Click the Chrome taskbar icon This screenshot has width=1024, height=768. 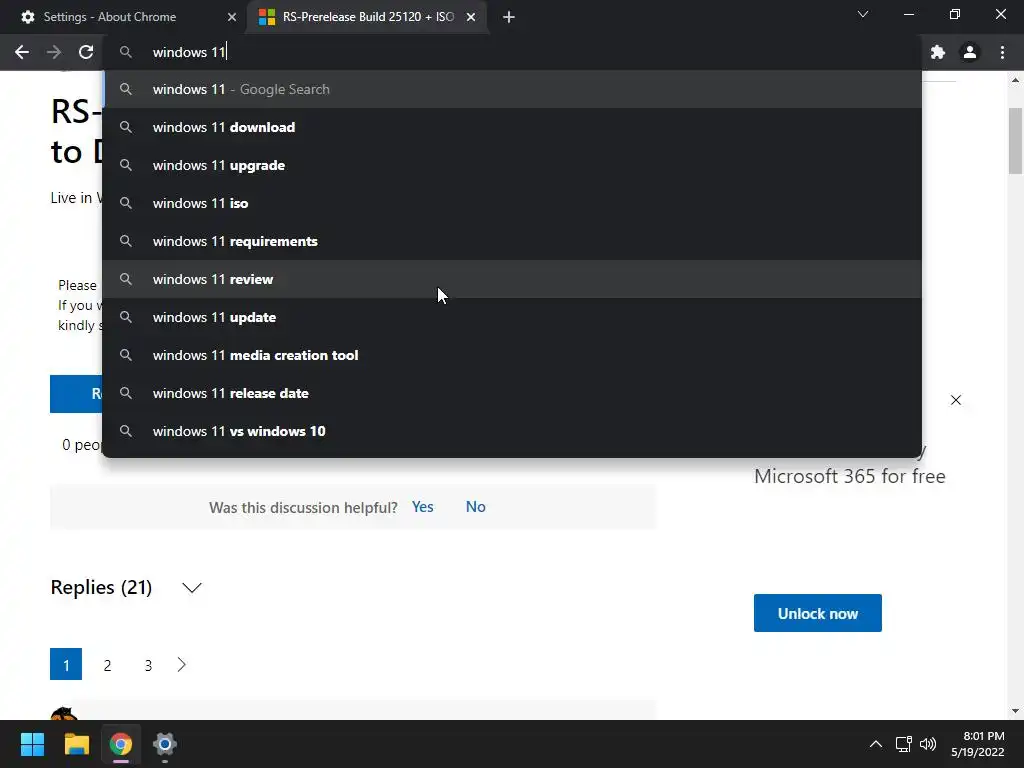tap(121, 744)
